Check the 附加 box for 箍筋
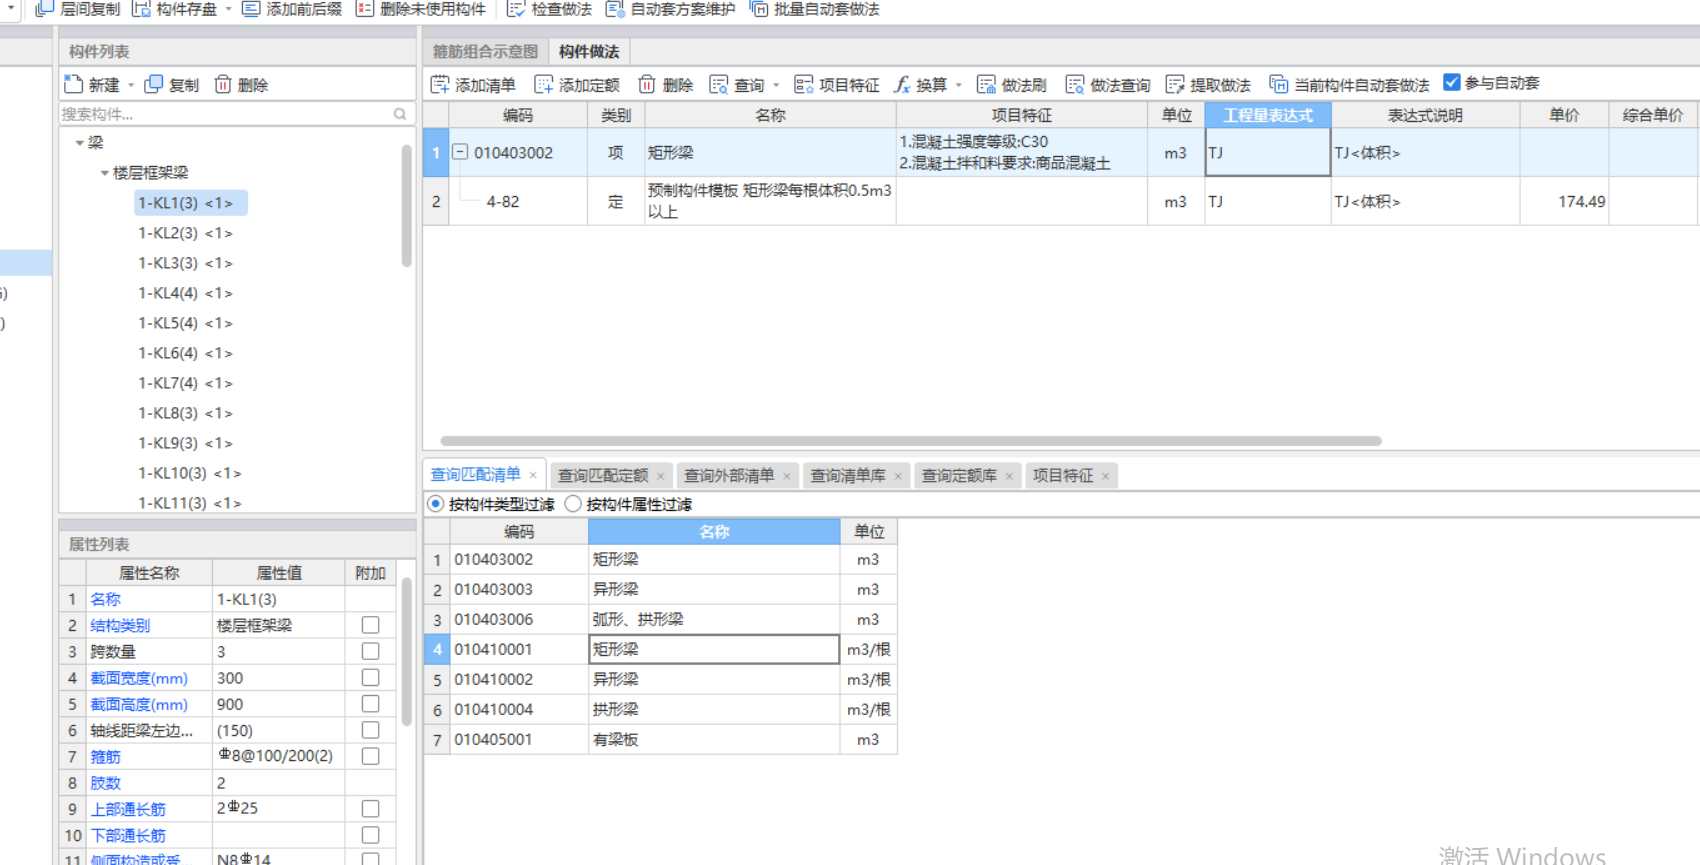This screenshot has width=1700, height=865. [x=370, y=756]
